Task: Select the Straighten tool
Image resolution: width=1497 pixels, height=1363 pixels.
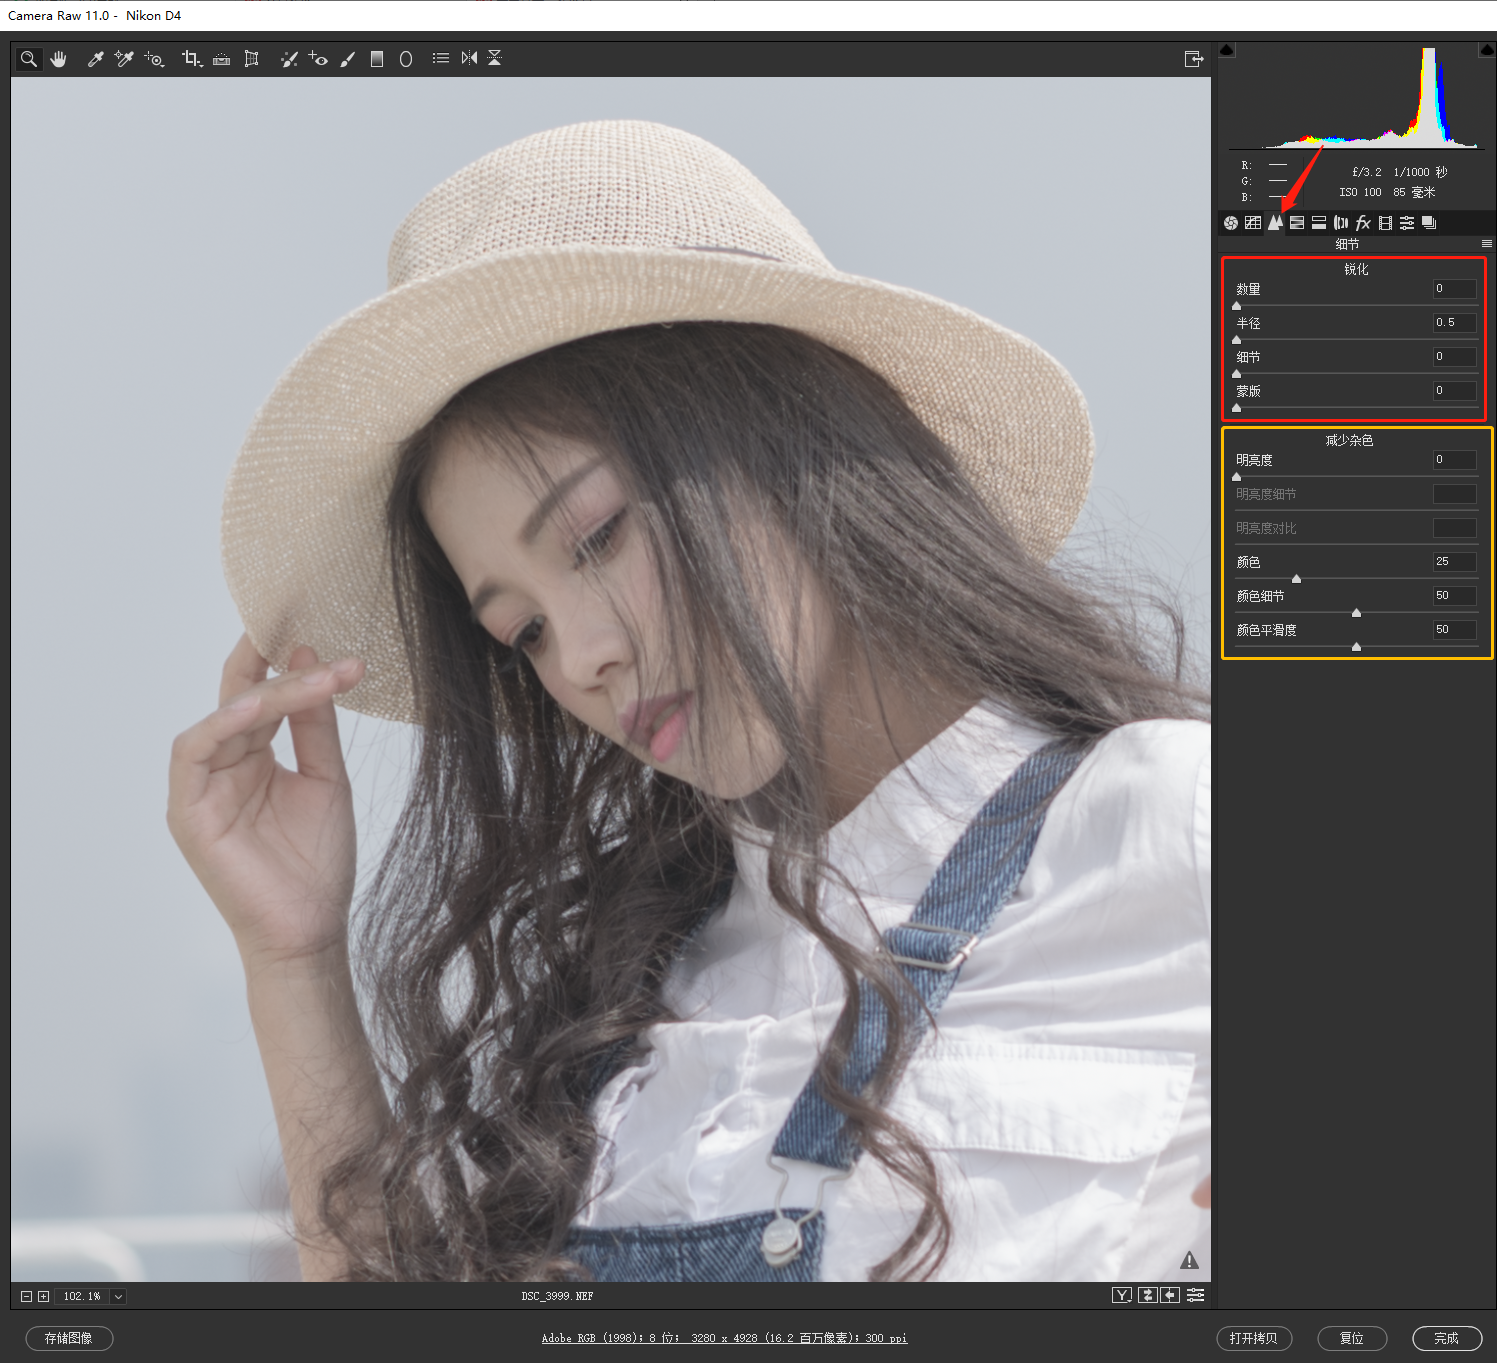Action: click(222, 59)
